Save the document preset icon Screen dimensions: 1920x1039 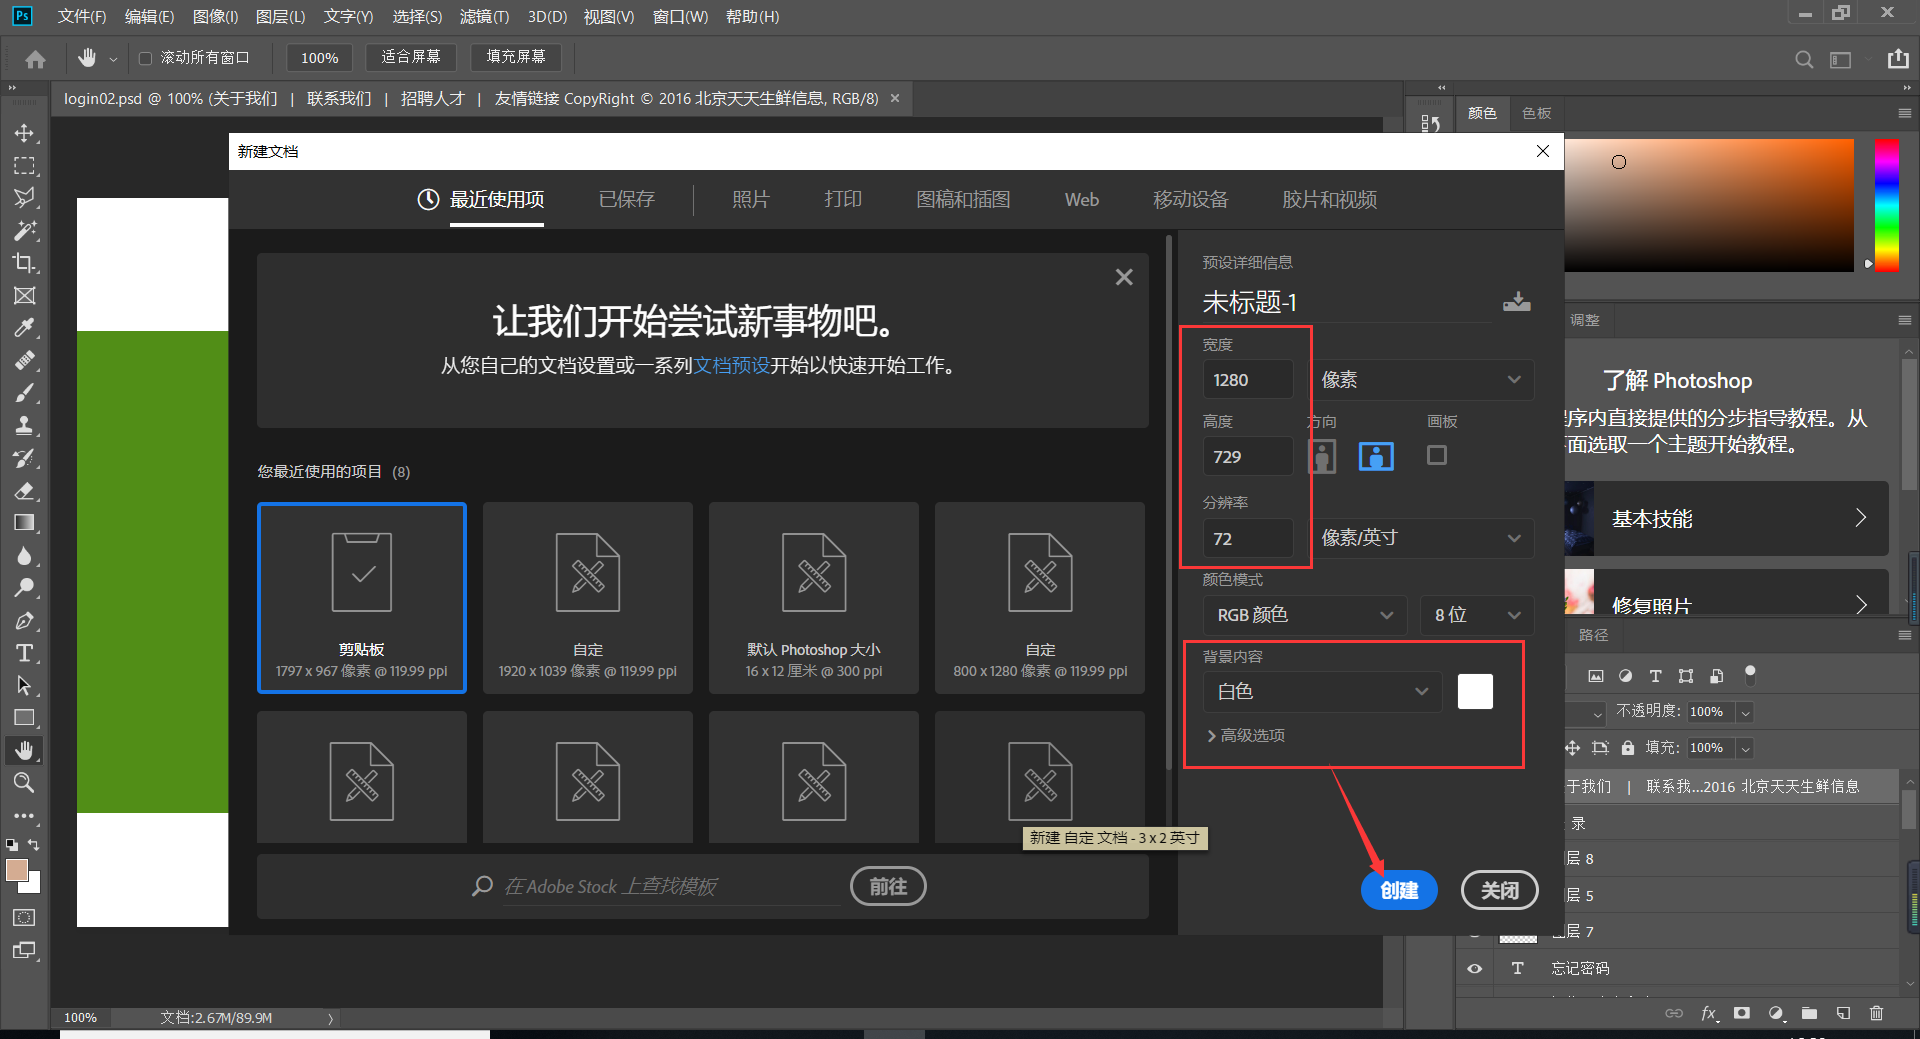(1517, 302)
